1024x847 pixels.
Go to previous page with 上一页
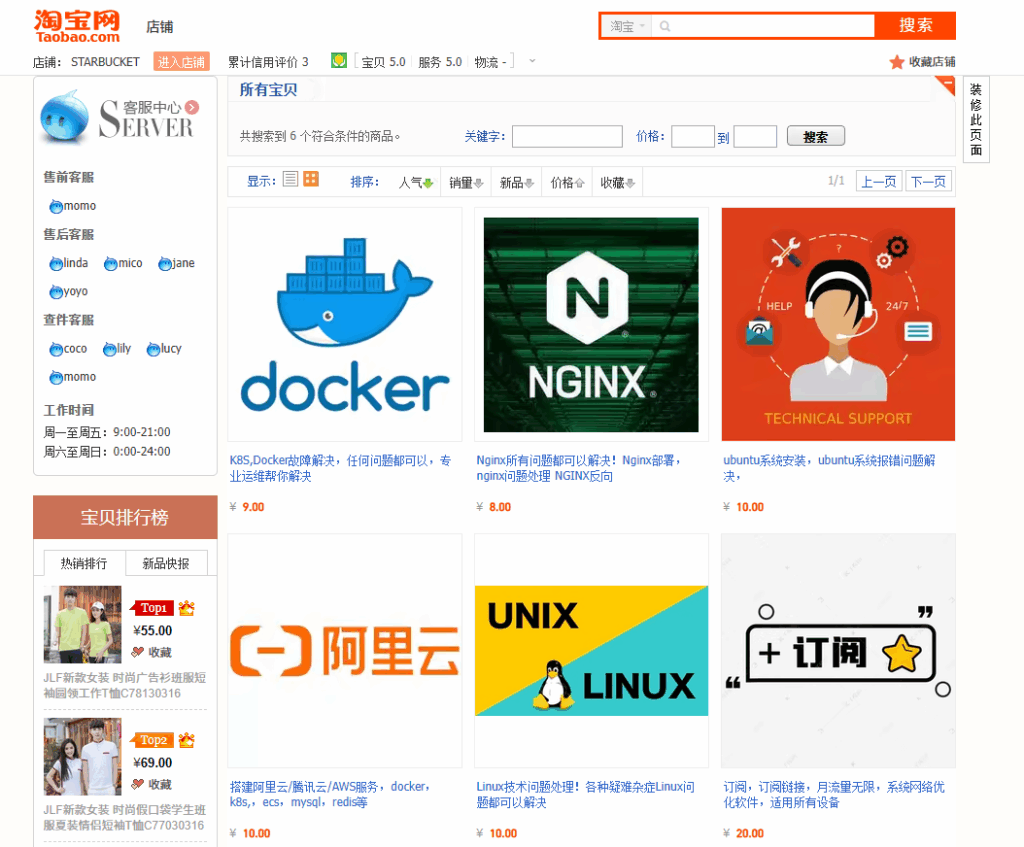click(878, 181)
